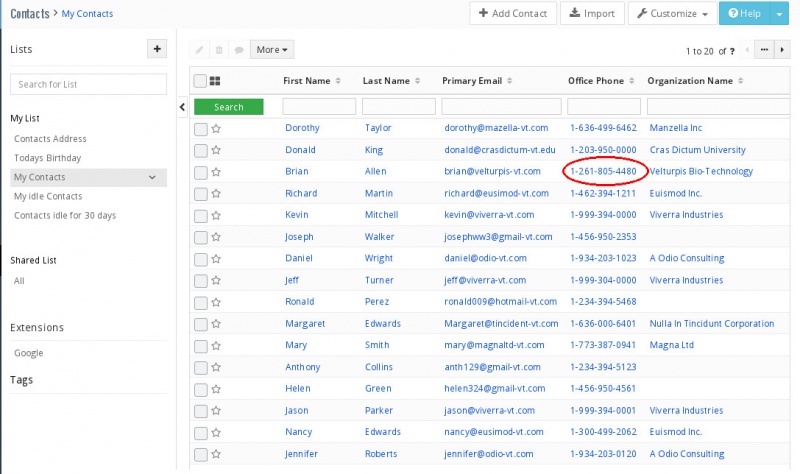Collapse the left sidebar with arrow handle
The height and width of the screenshot is (474, 800).
(x=182, y=107)
